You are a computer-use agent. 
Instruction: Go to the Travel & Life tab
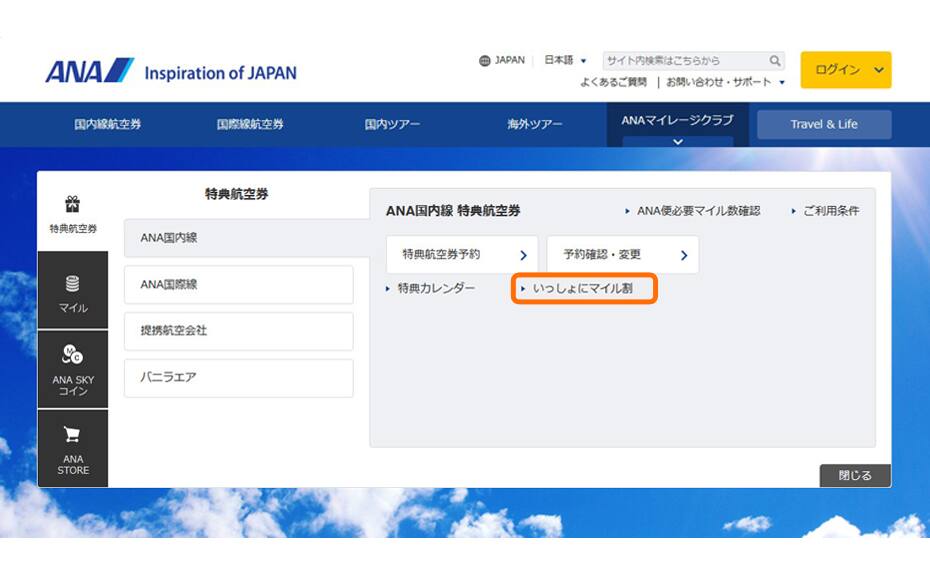823,125
